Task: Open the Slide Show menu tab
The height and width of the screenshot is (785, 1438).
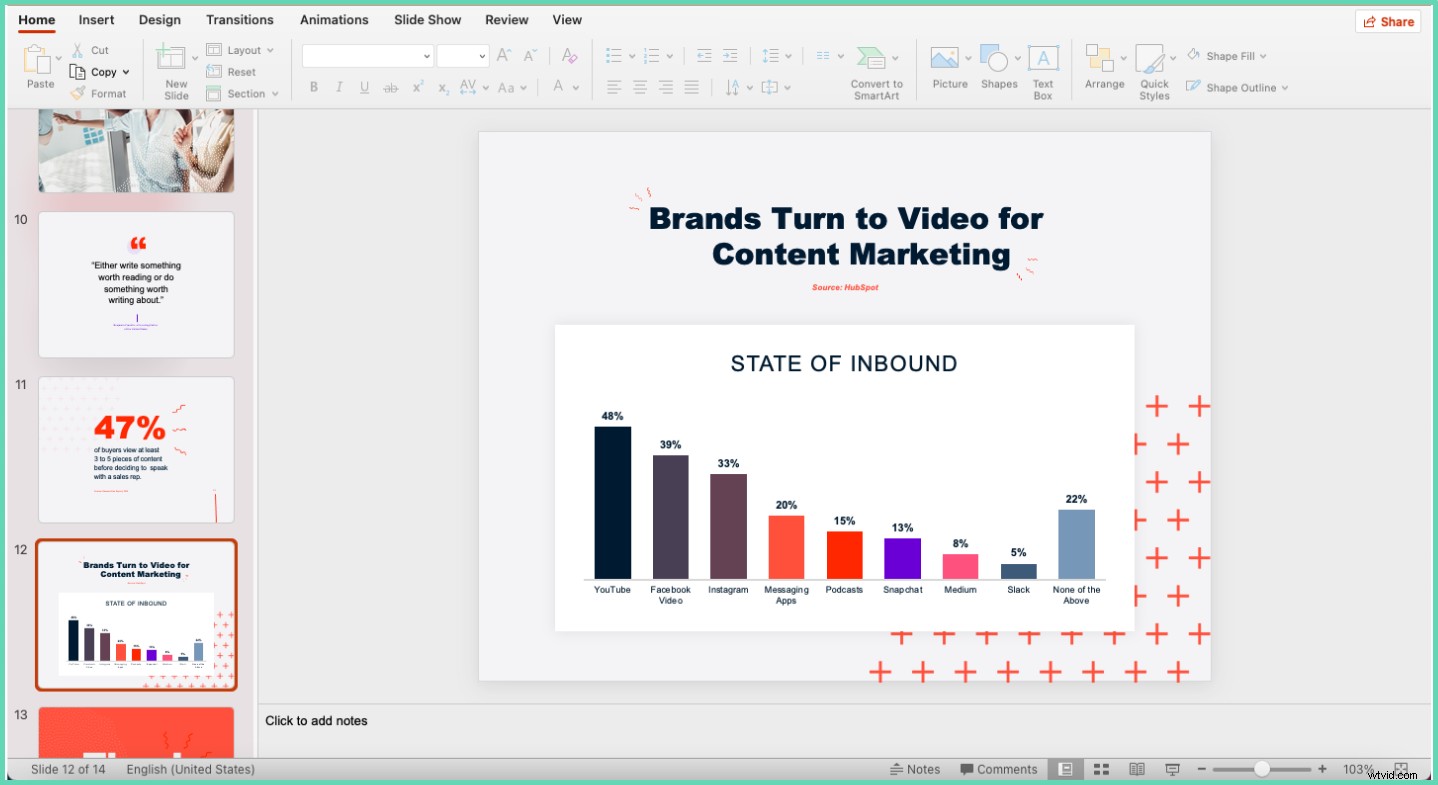Action: coord(427,19)
